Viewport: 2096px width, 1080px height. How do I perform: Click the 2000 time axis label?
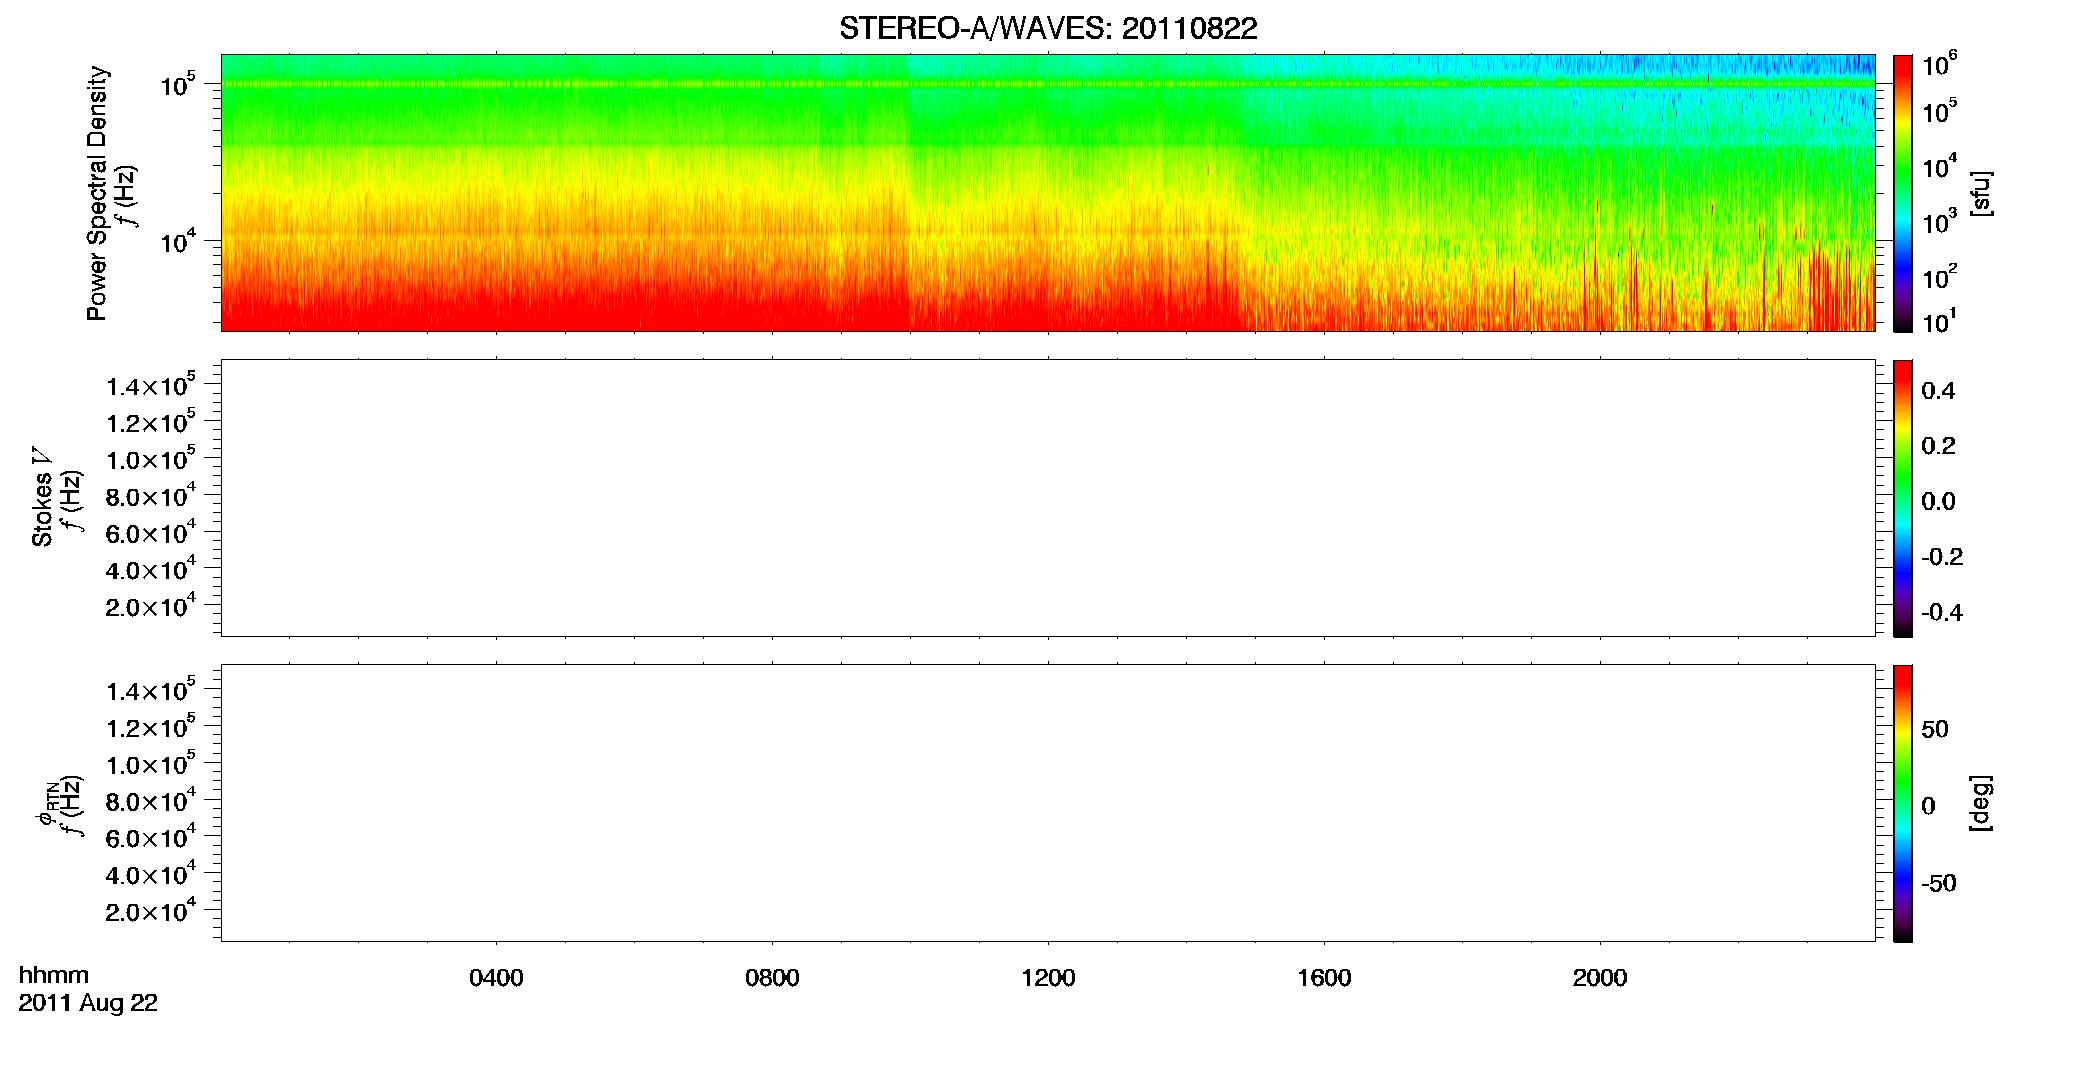pyautogui.click(x=1600, y=978)
